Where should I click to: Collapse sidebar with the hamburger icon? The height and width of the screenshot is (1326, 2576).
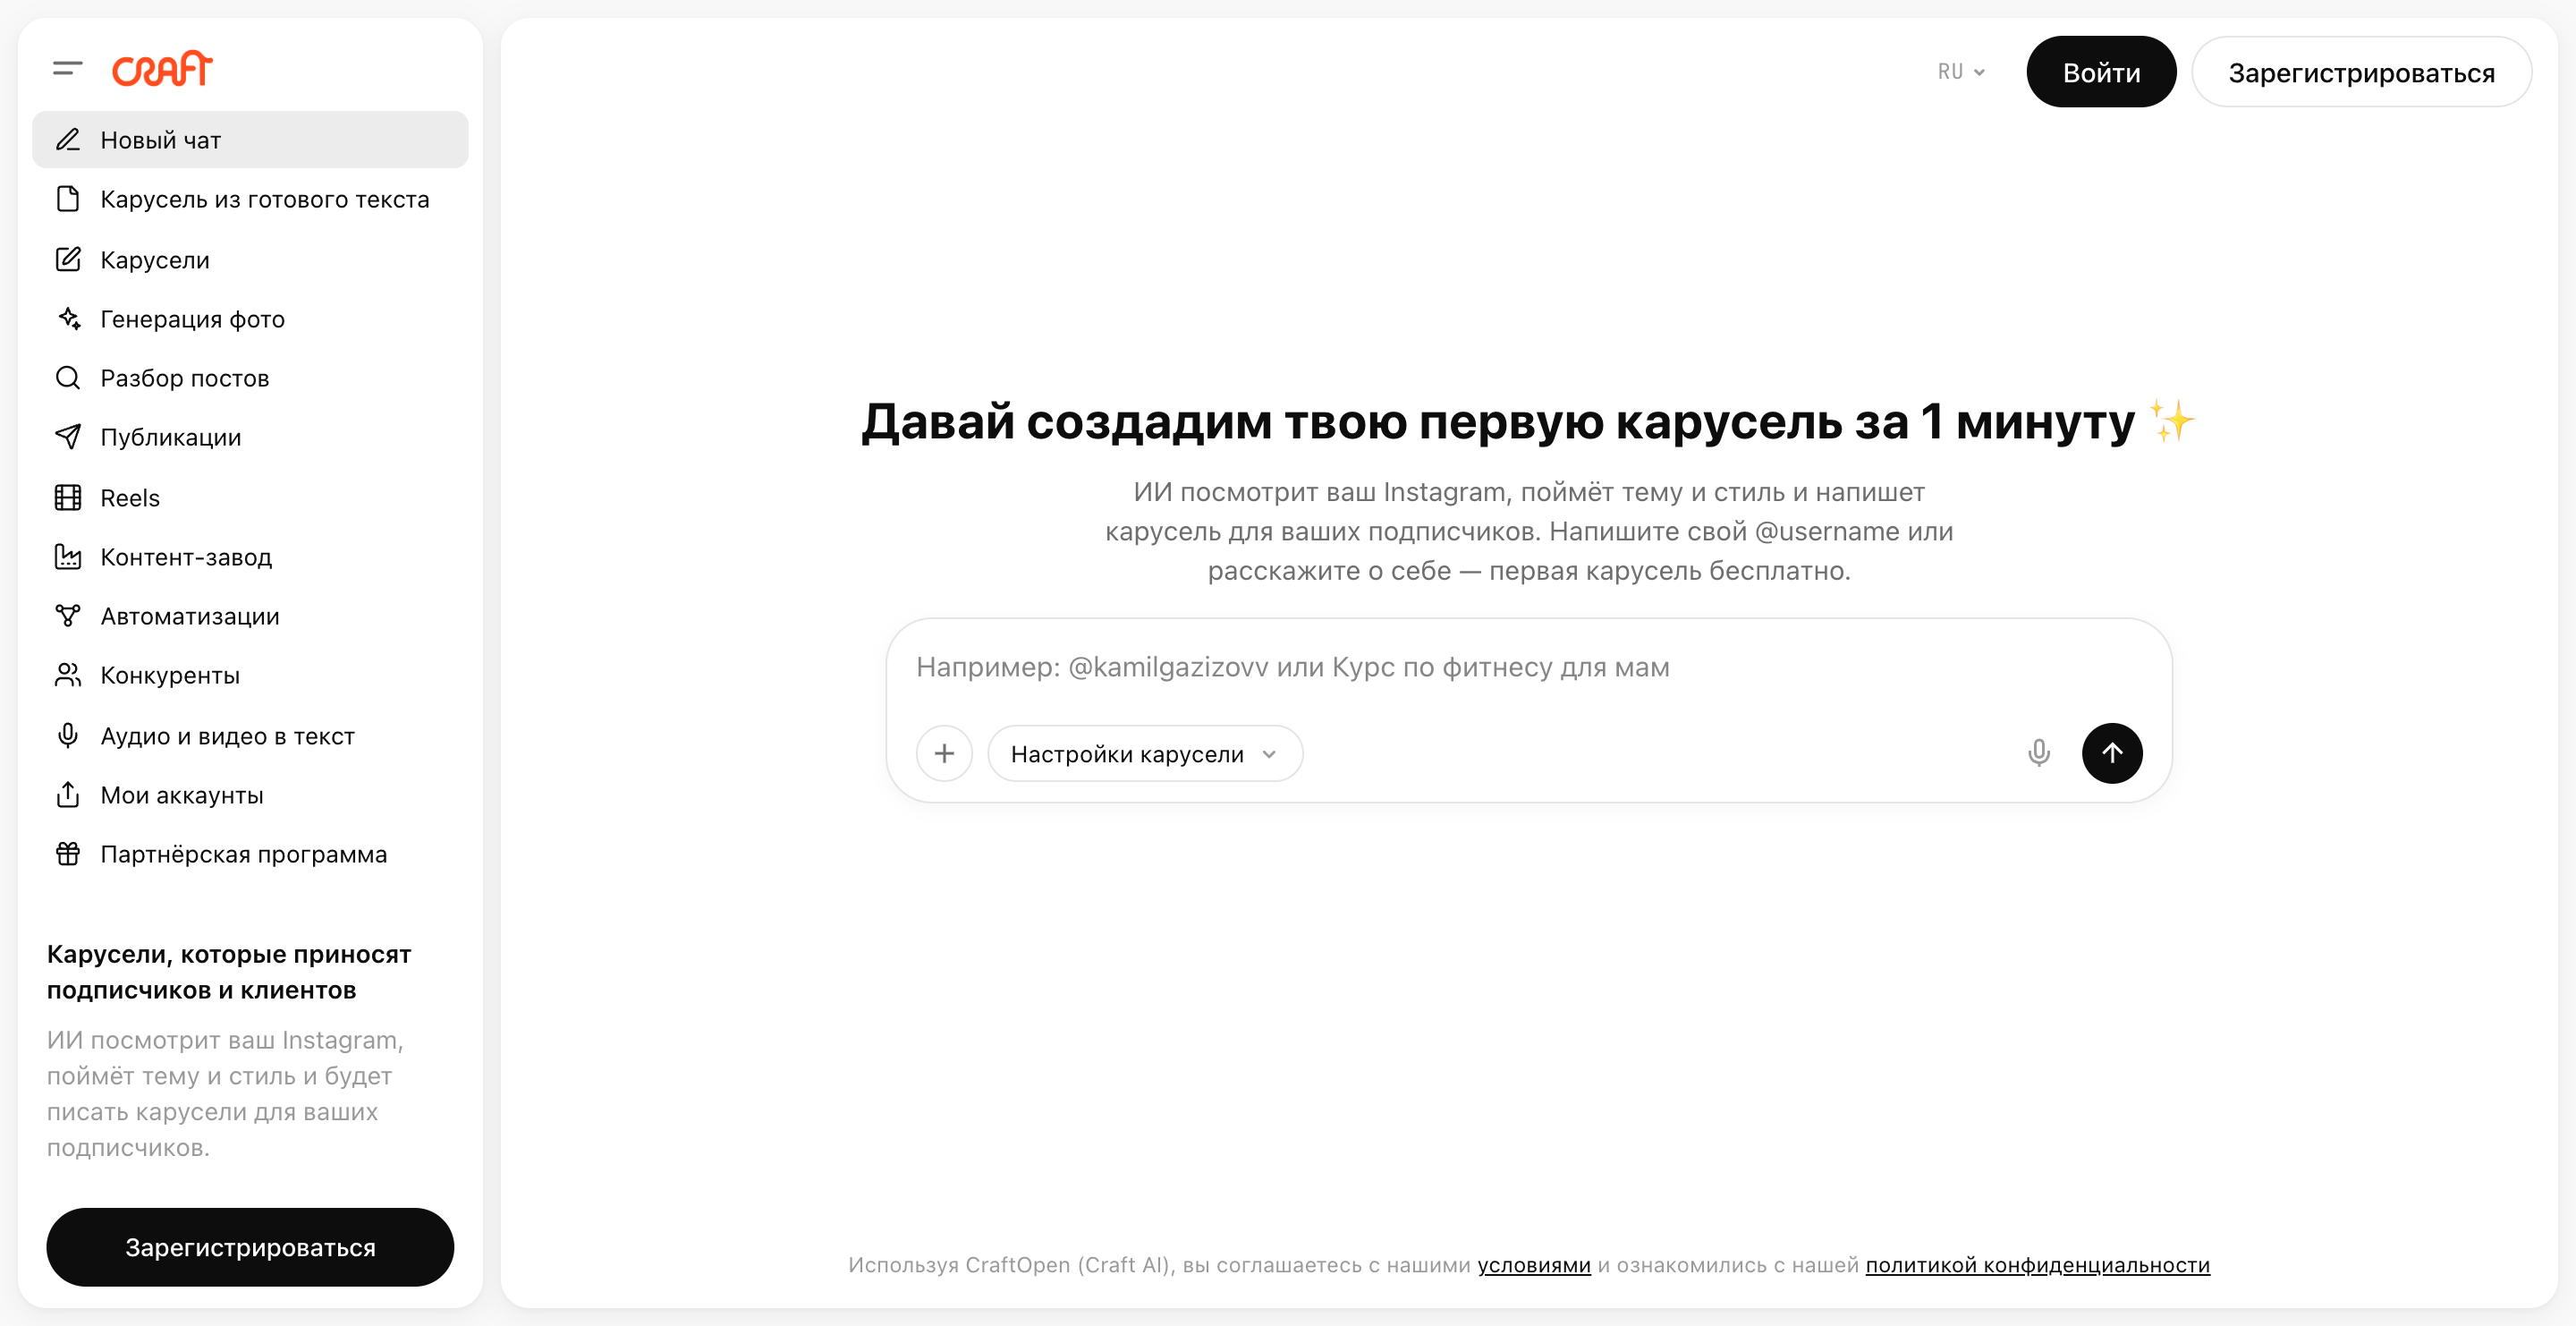click(67, 69)
